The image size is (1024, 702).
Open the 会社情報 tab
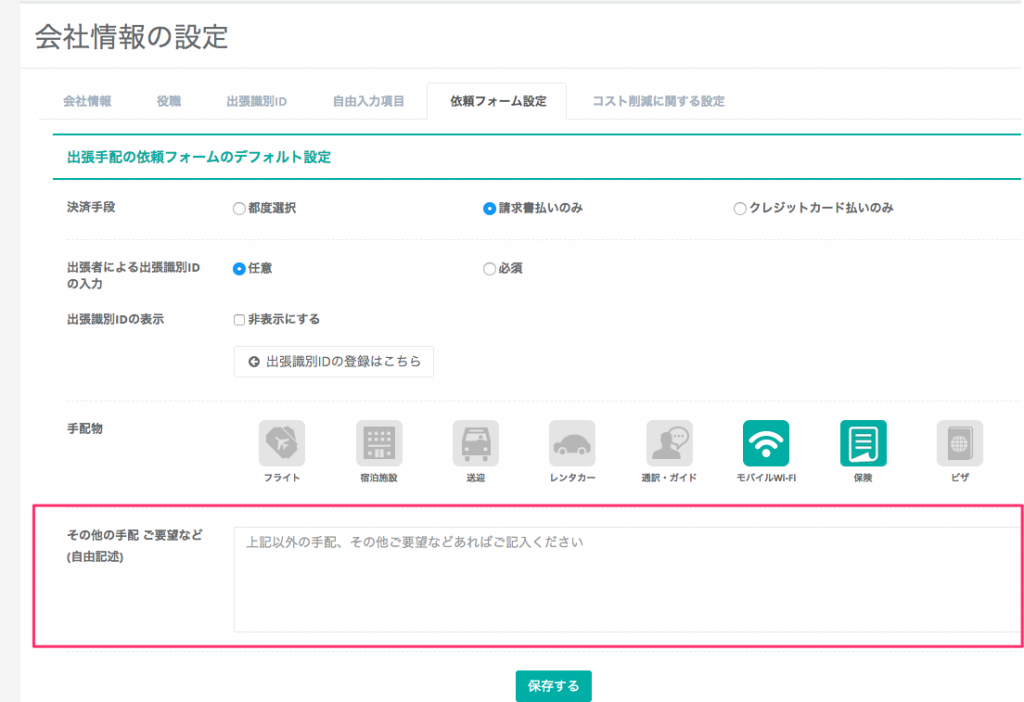point(87,101)
